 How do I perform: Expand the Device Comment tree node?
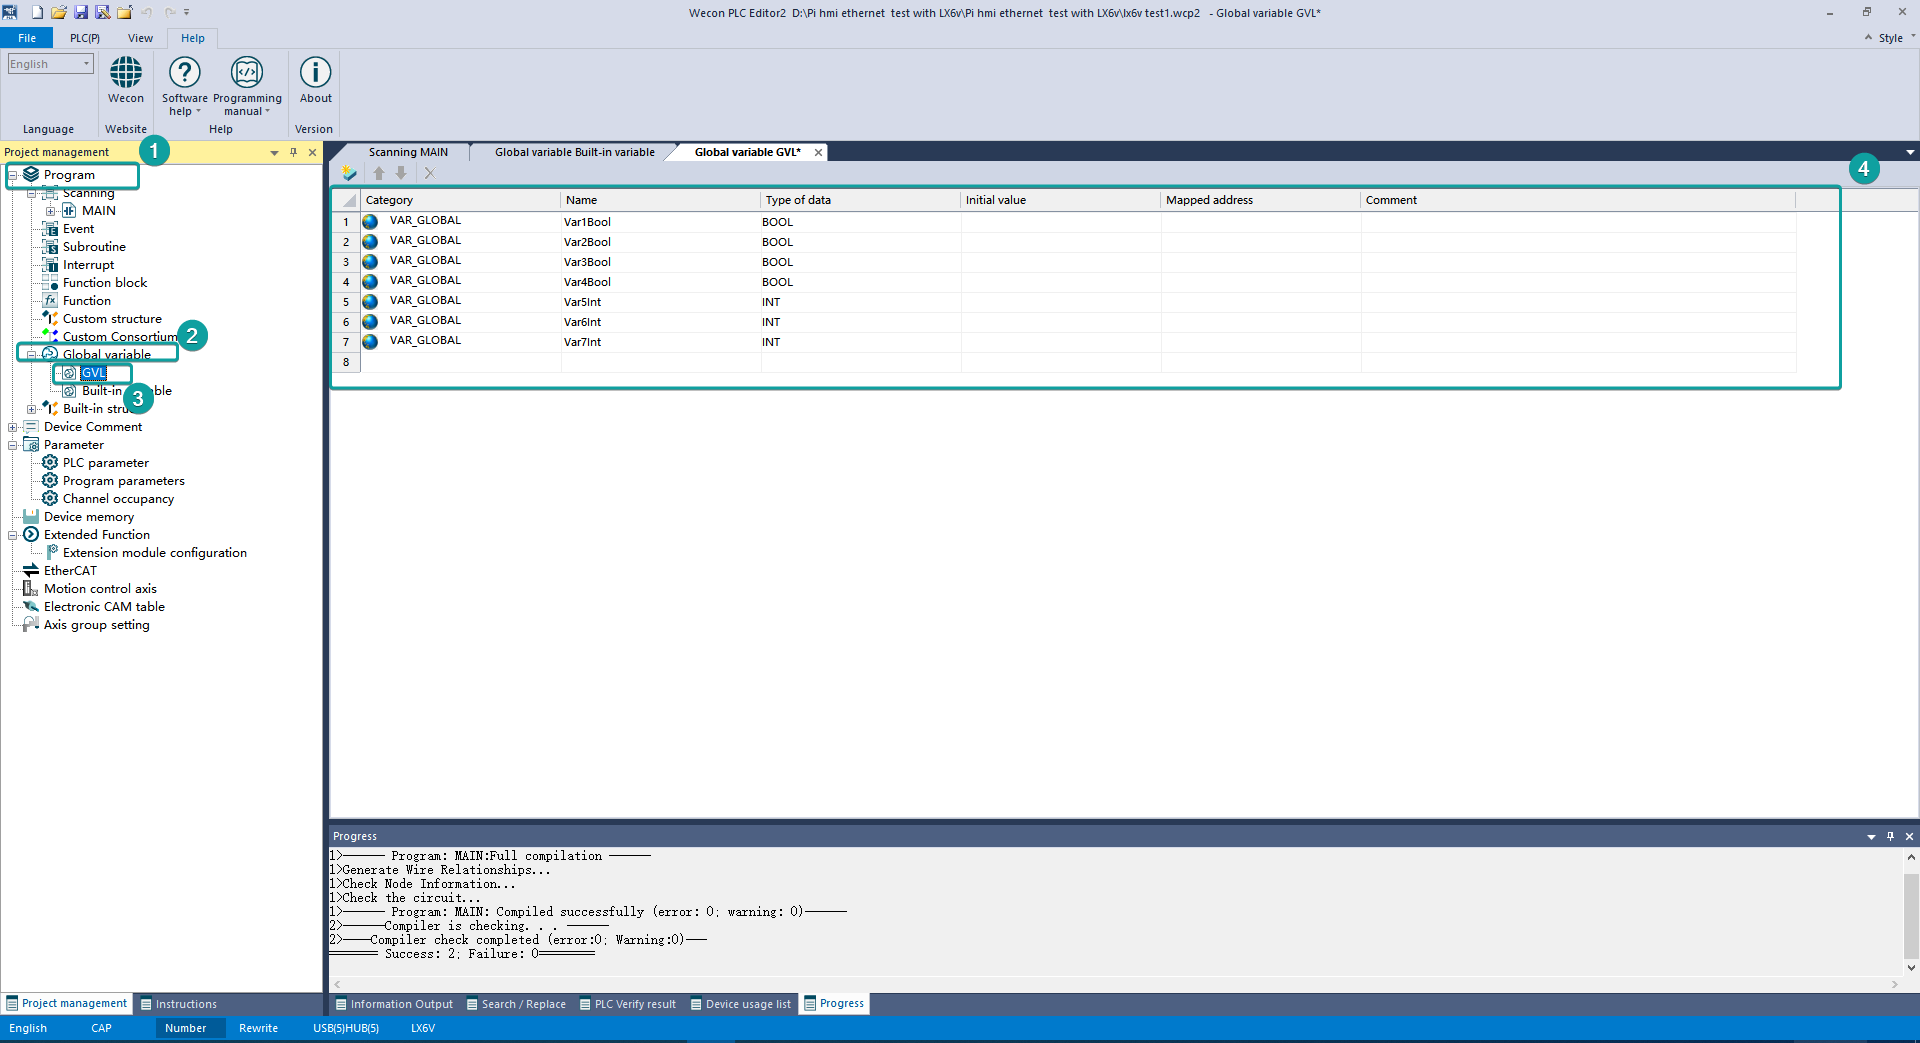click(x=13, y=427)
